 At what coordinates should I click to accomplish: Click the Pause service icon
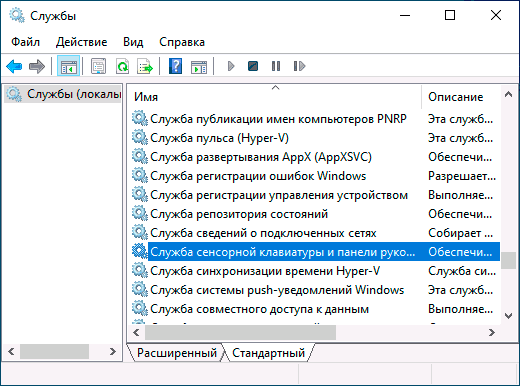[x=276, y=66]
